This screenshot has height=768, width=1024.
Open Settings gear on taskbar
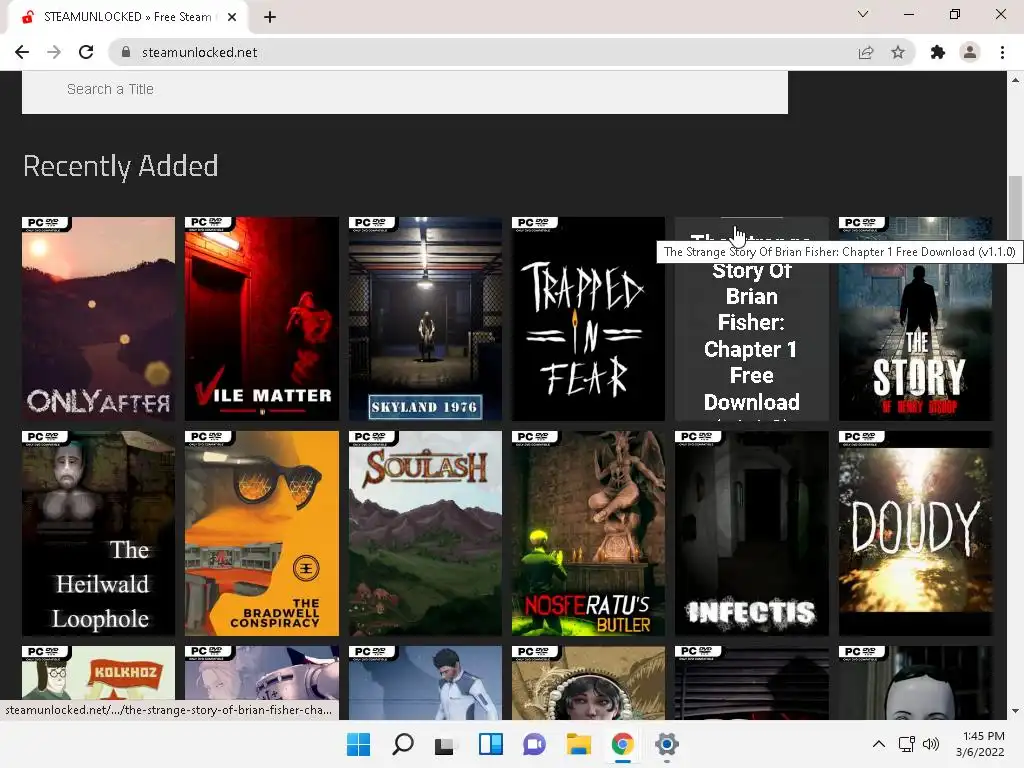pyautogui.click(x=667, y=744)
